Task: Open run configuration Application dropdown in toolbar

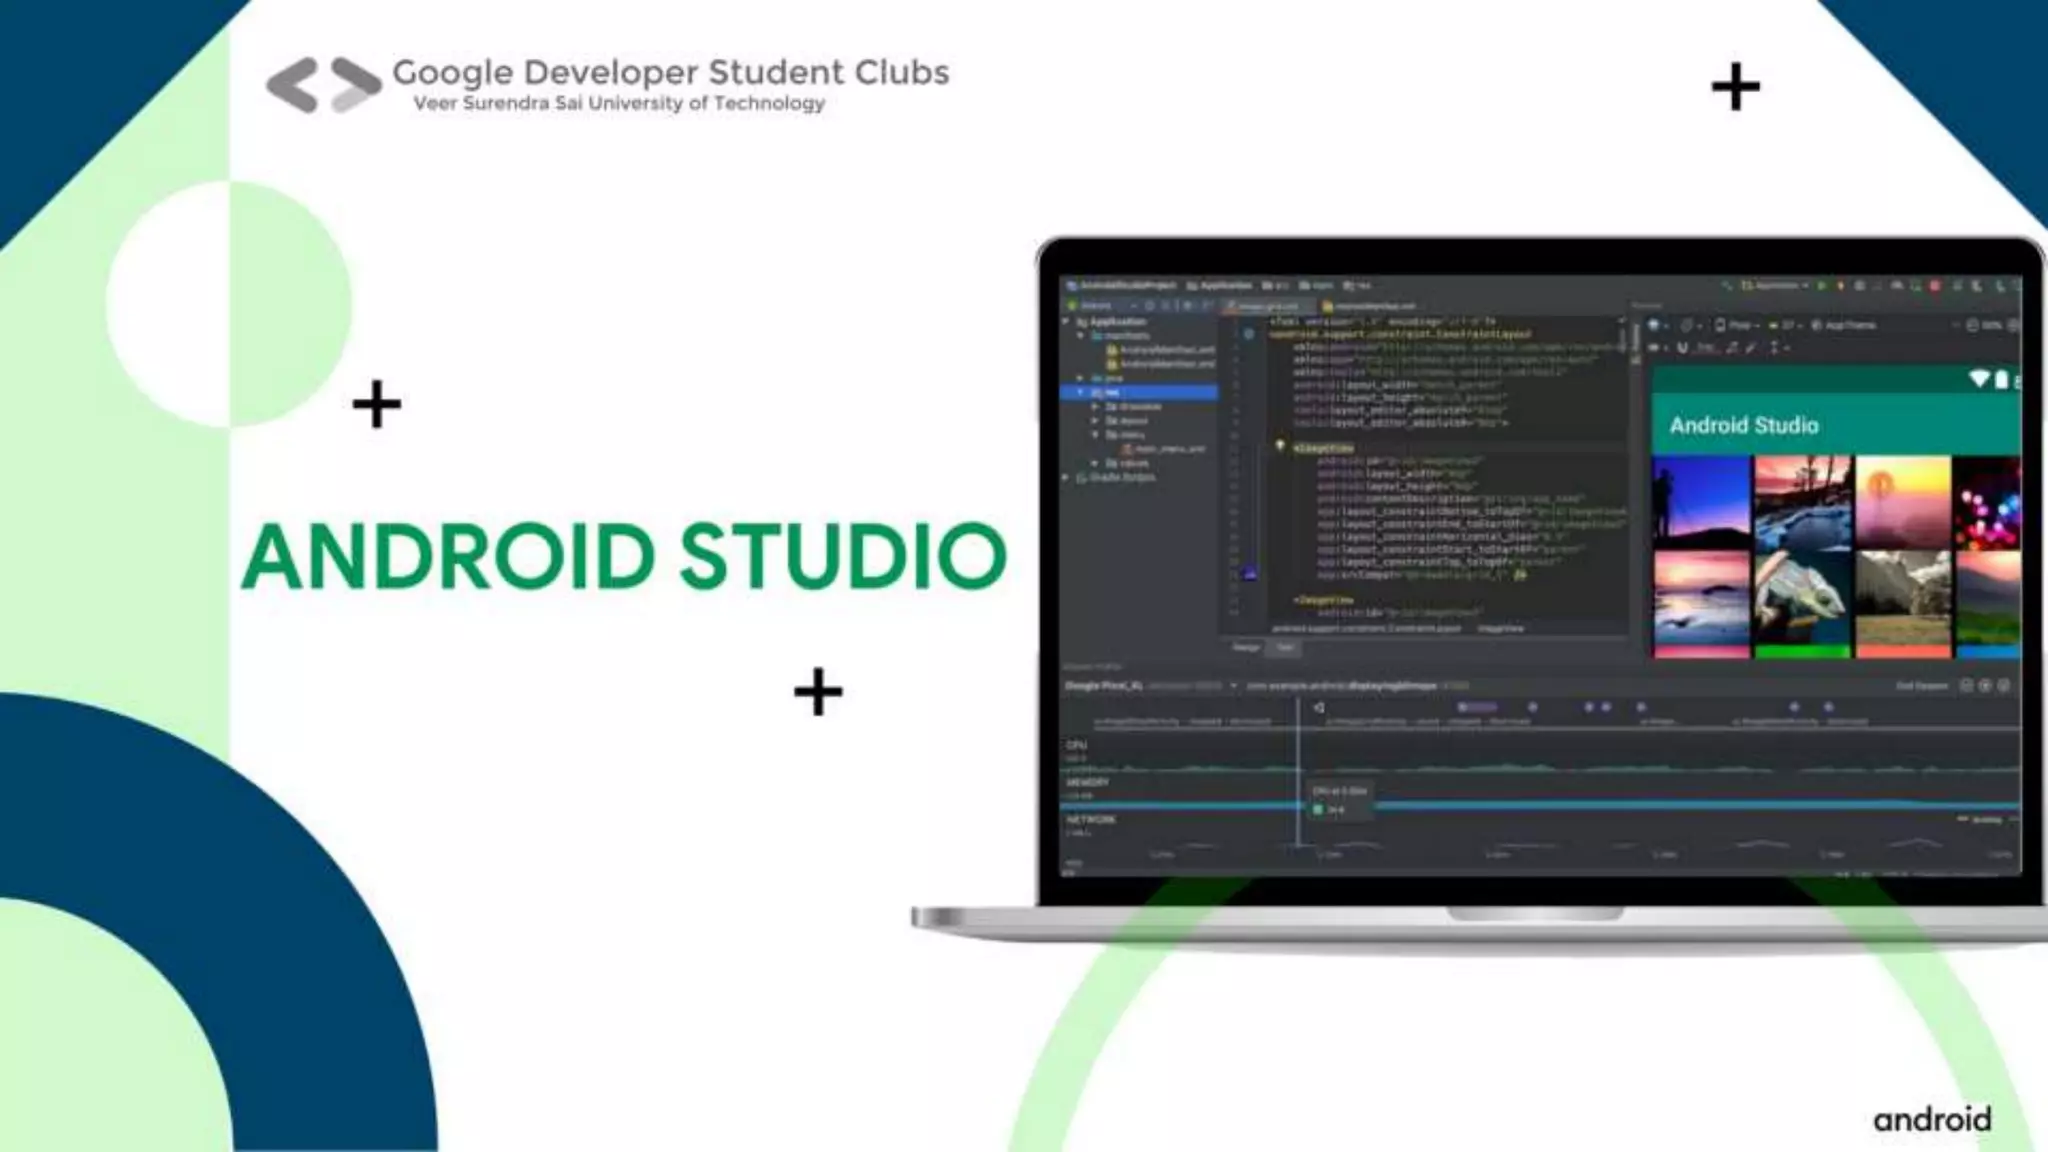Action: 1775,286
